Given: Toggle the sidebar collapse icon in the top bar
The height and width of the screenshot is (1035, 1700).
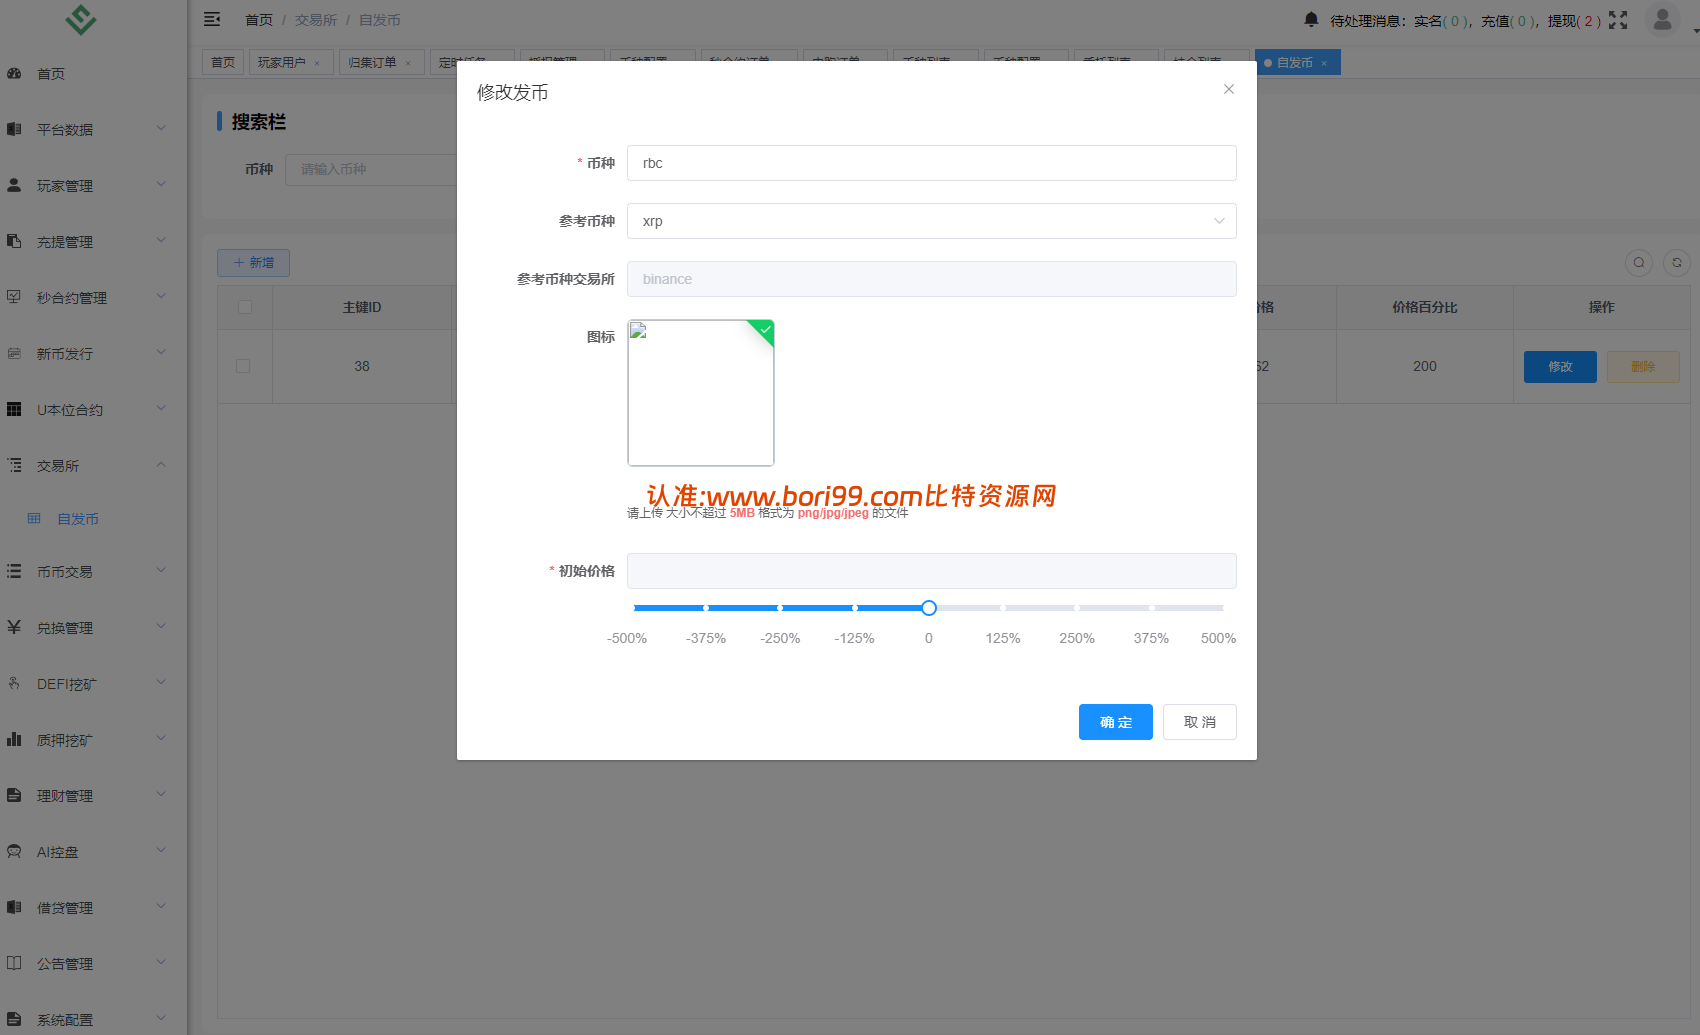Looking at the screenshot, I should pyautogui.click(x=212, y=19).
